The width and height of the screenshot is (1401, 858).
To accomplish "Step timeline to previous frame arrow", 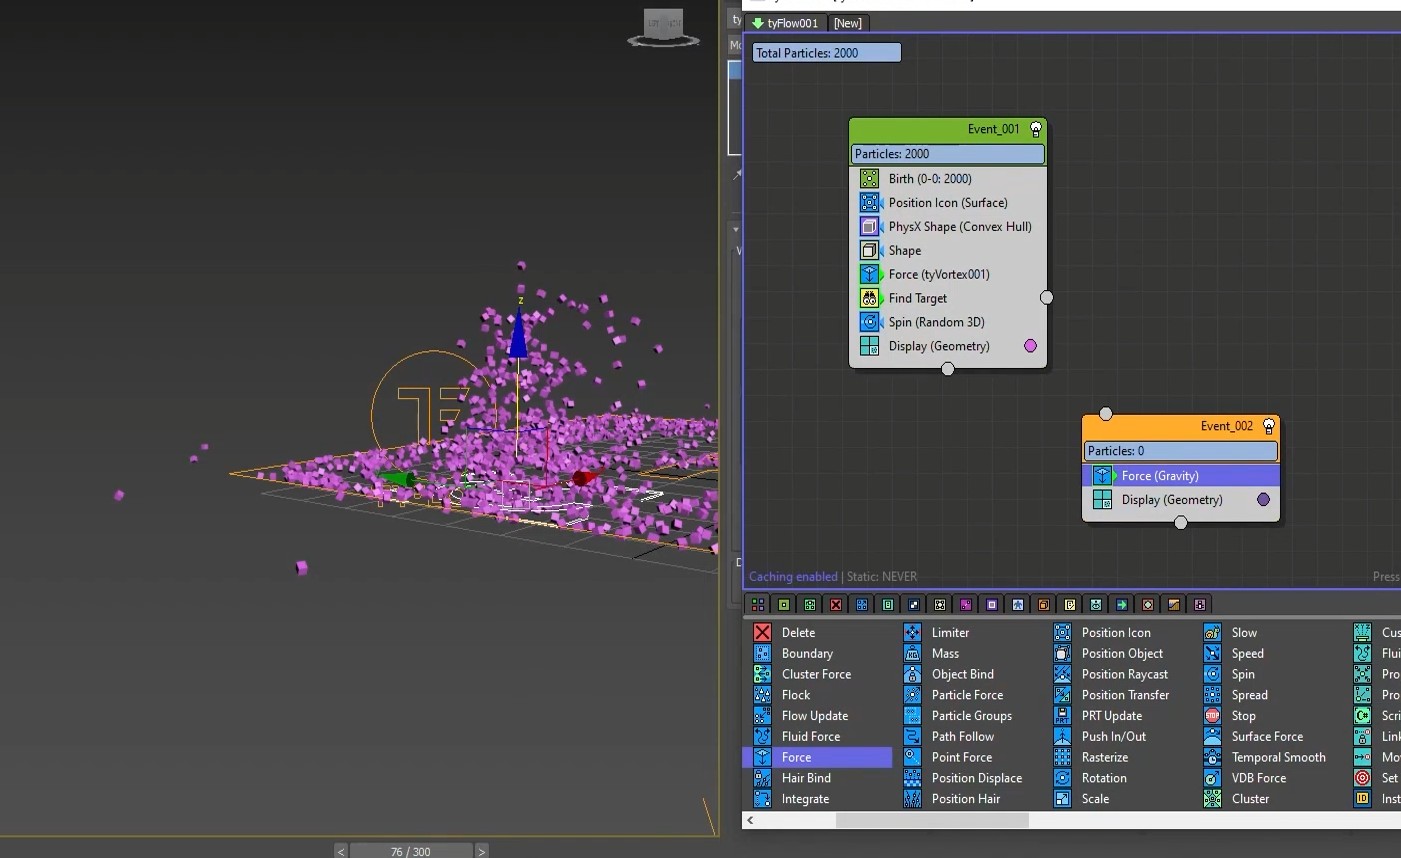I will click(x=341, y=851).
